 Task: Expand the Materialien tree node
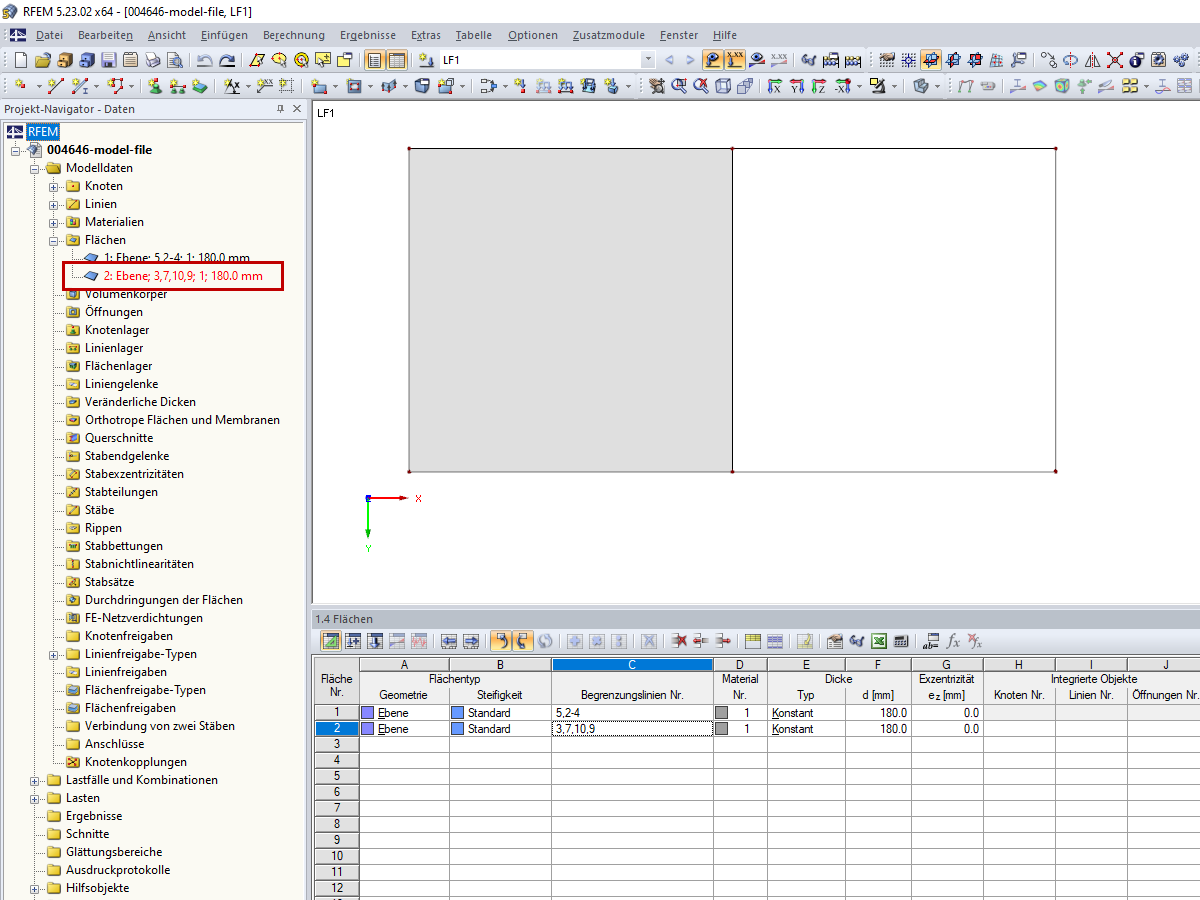54,222
